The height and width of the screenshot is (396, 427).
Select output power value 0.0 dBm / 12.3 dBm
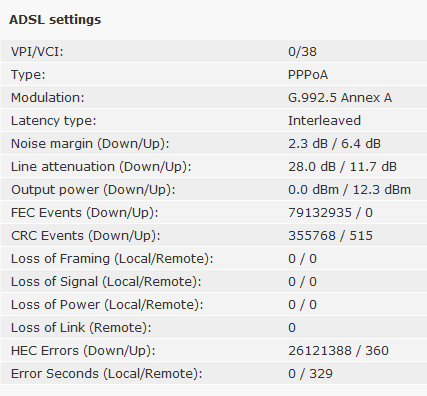click(349, 190)
